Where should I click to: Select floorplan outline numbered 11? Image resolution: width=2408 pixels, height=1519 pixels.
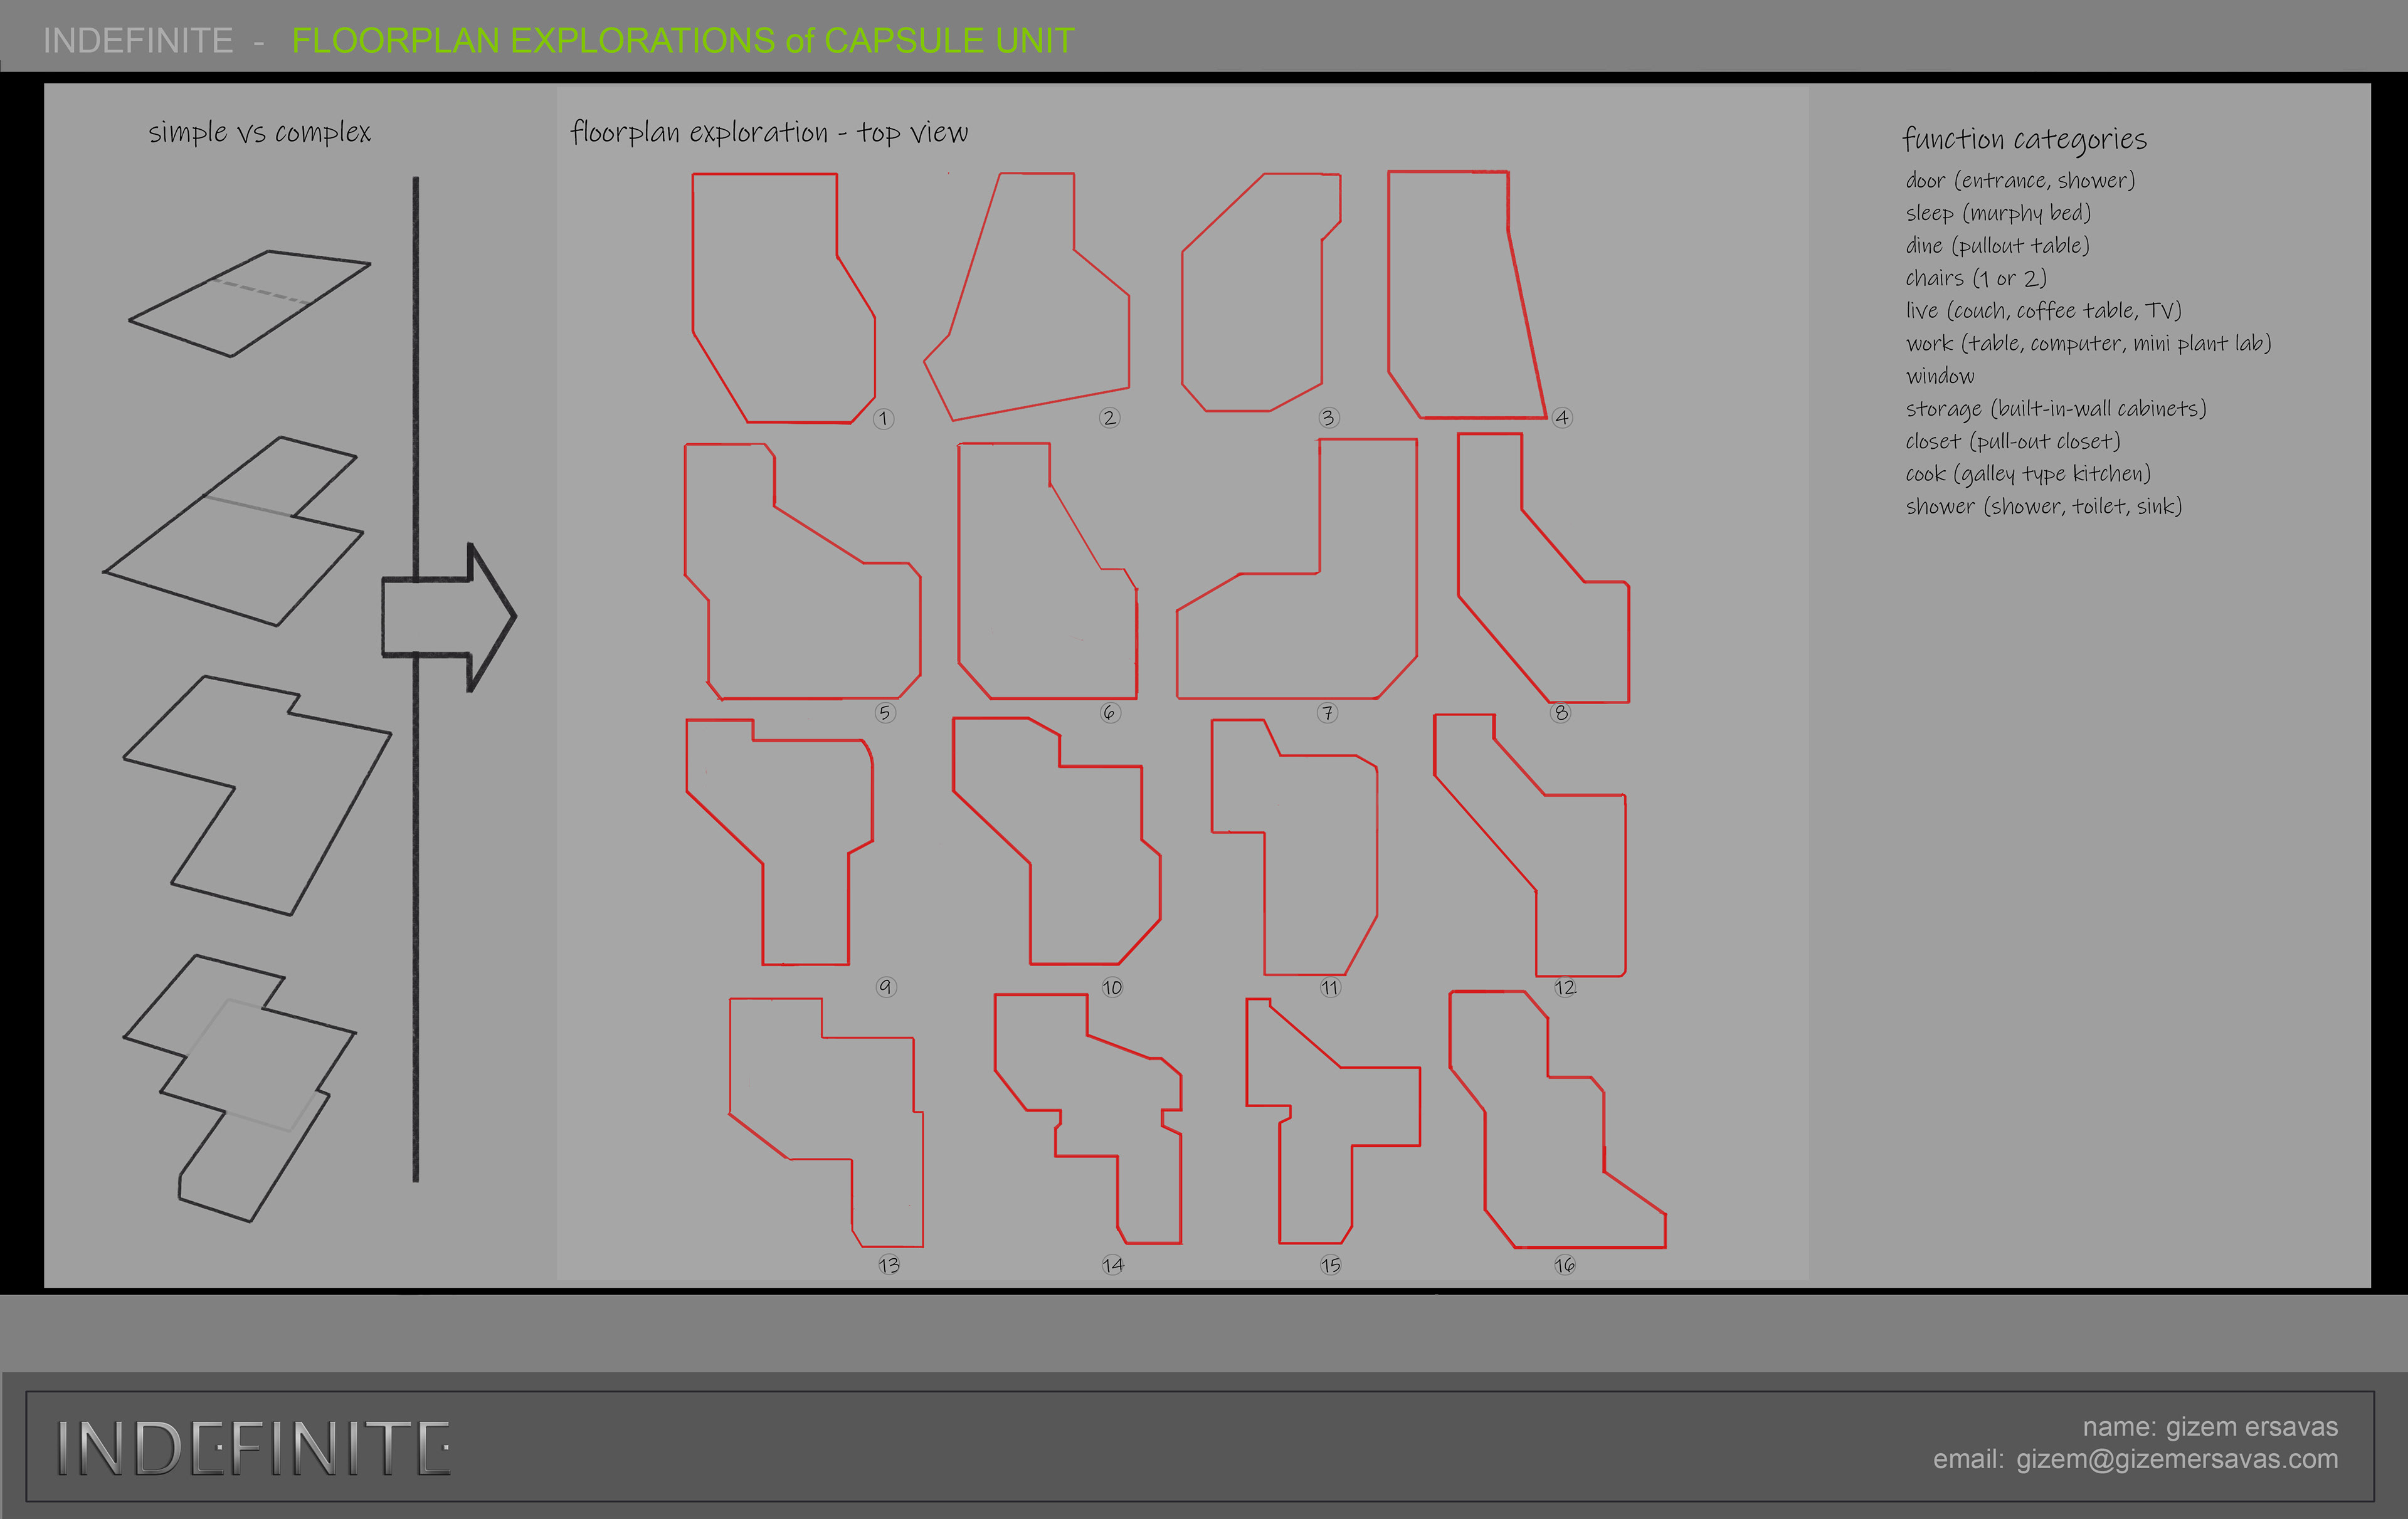[x=1294, y=846]
